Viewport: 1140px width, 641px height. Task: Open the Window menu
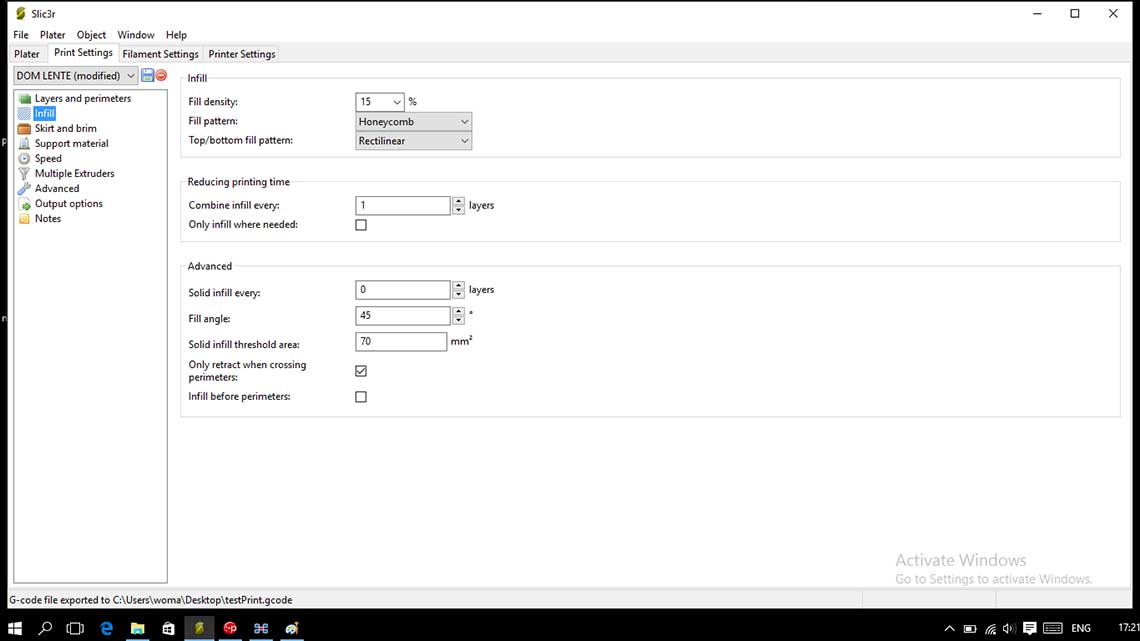click(x=136, y=35)
